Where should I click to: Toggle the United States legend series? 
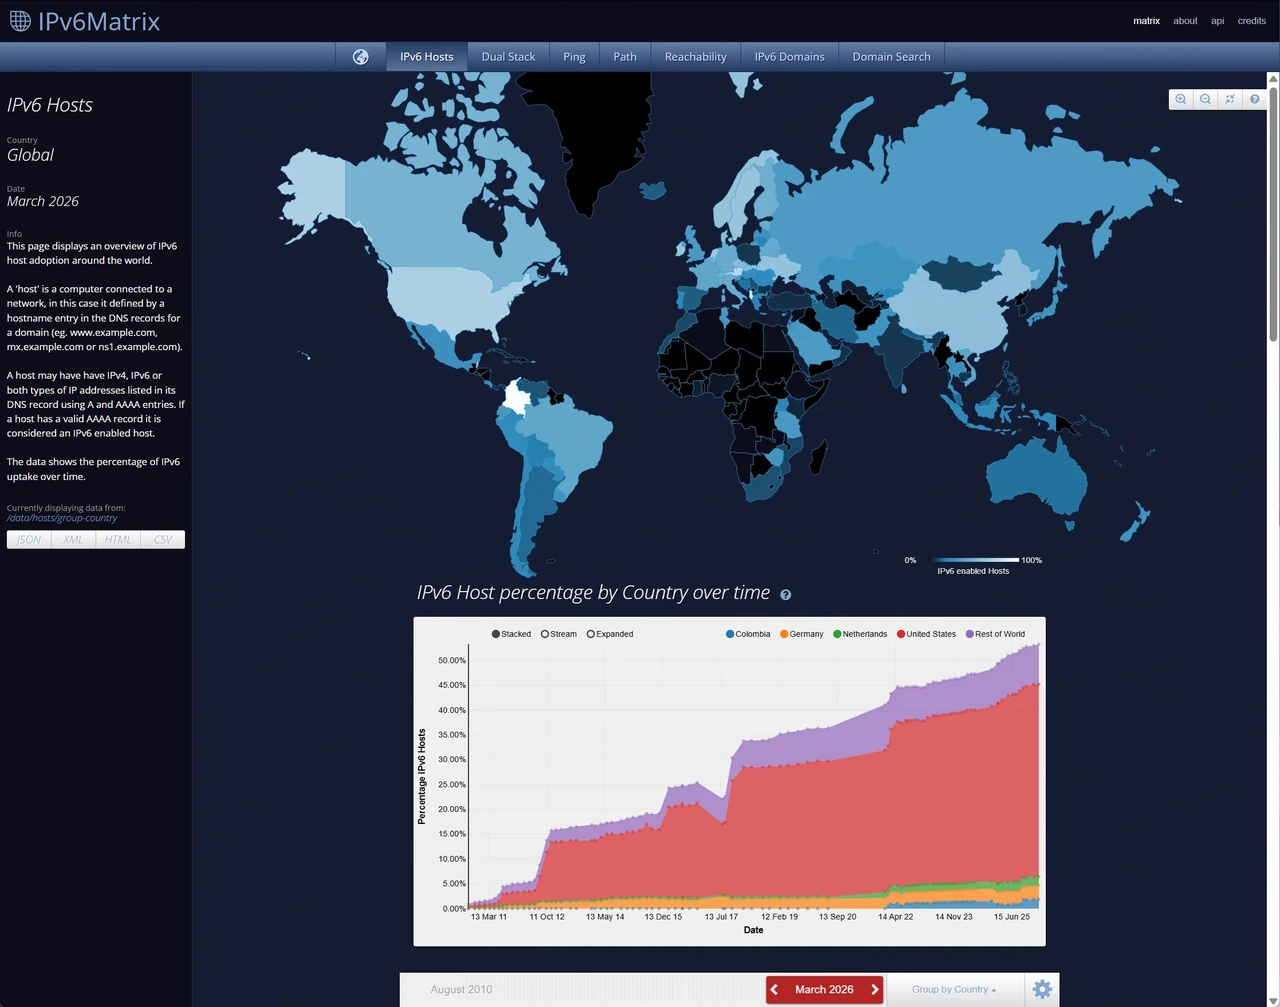tap(926, 634)
